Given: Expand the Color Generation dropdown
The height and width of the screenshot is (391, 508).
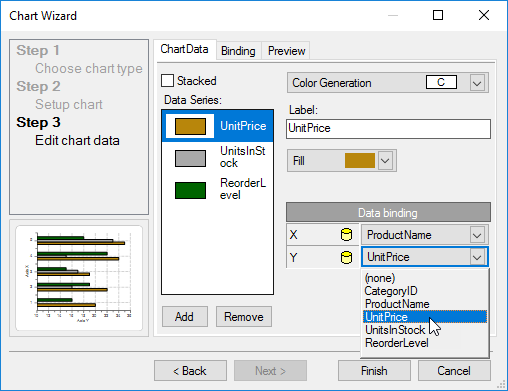Looking at the screenshot, I should pyautogui.click(x=477, y=83).
